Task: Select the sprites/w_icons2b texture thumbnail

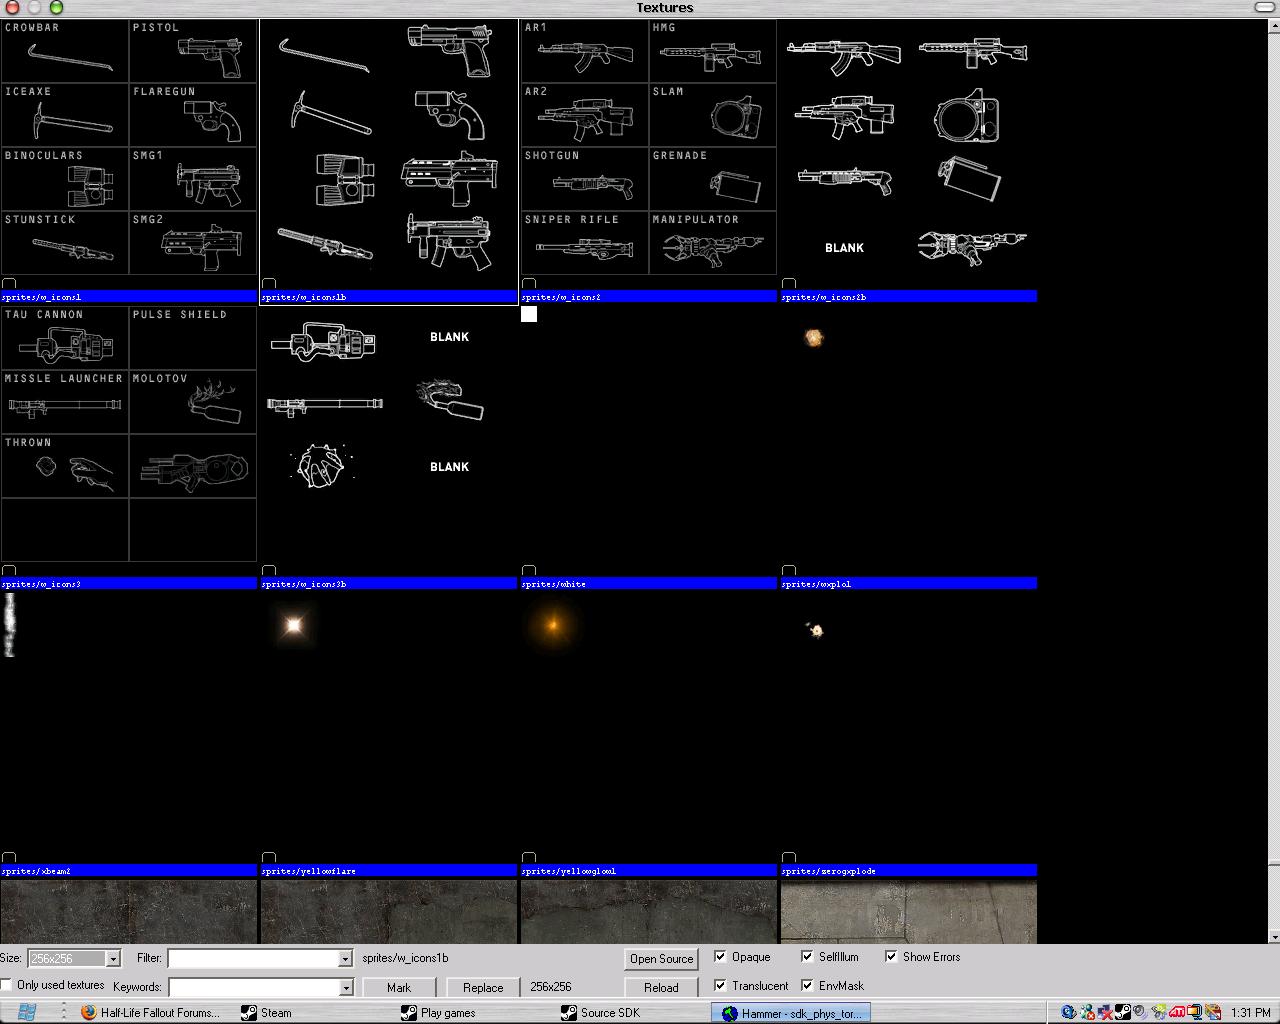Action: point(909,147)
